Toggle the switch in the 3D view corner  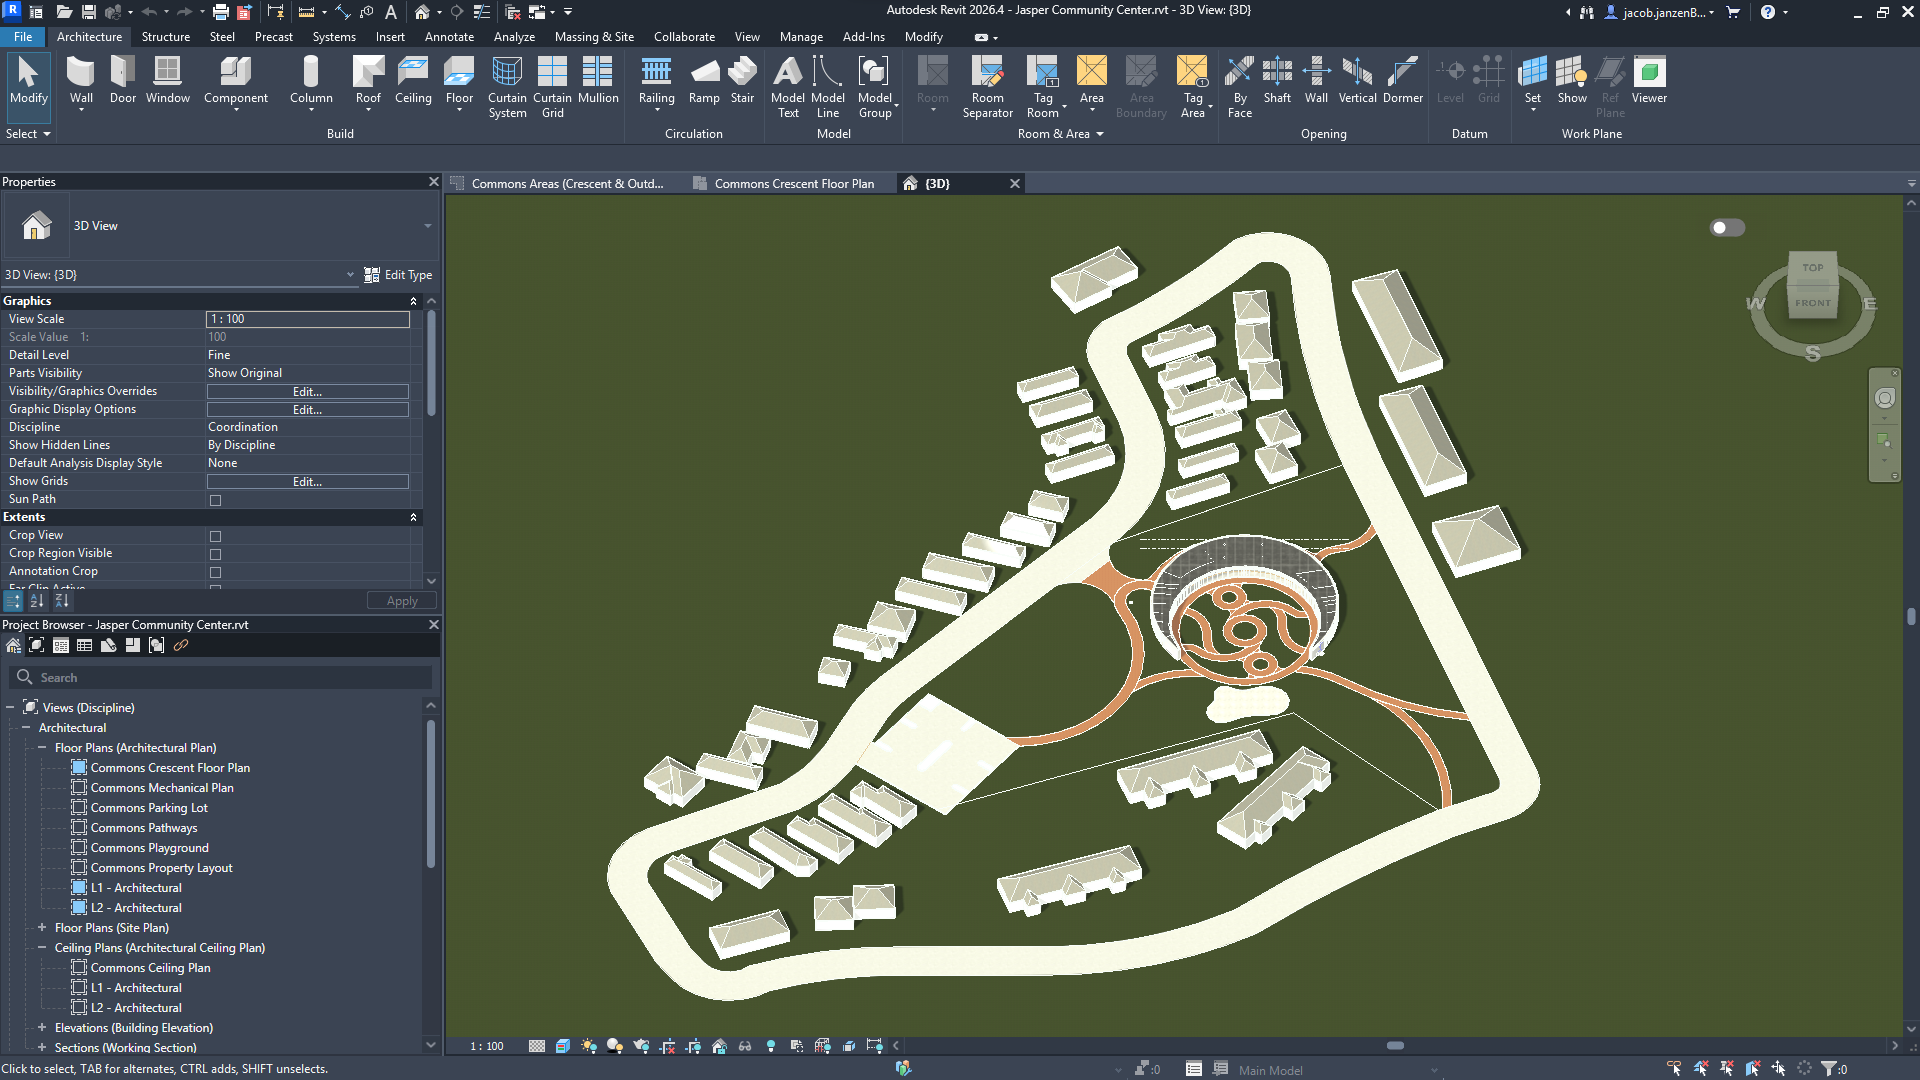point(1727,228)
